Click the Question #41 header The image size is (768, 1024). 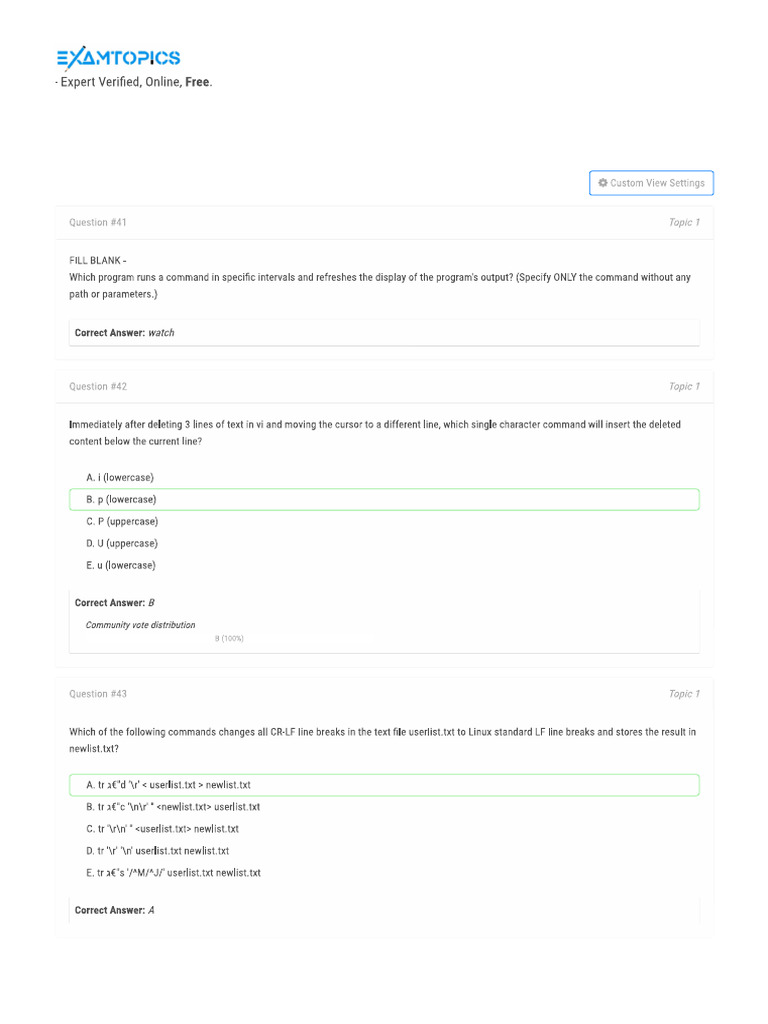click(98, 222)
